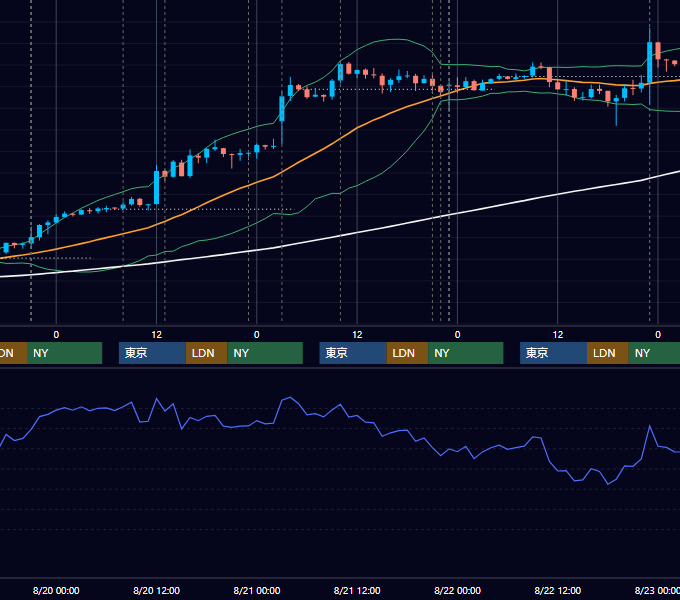
Task: Click the 8/22 12:00 date label
Action: (558, 590)
